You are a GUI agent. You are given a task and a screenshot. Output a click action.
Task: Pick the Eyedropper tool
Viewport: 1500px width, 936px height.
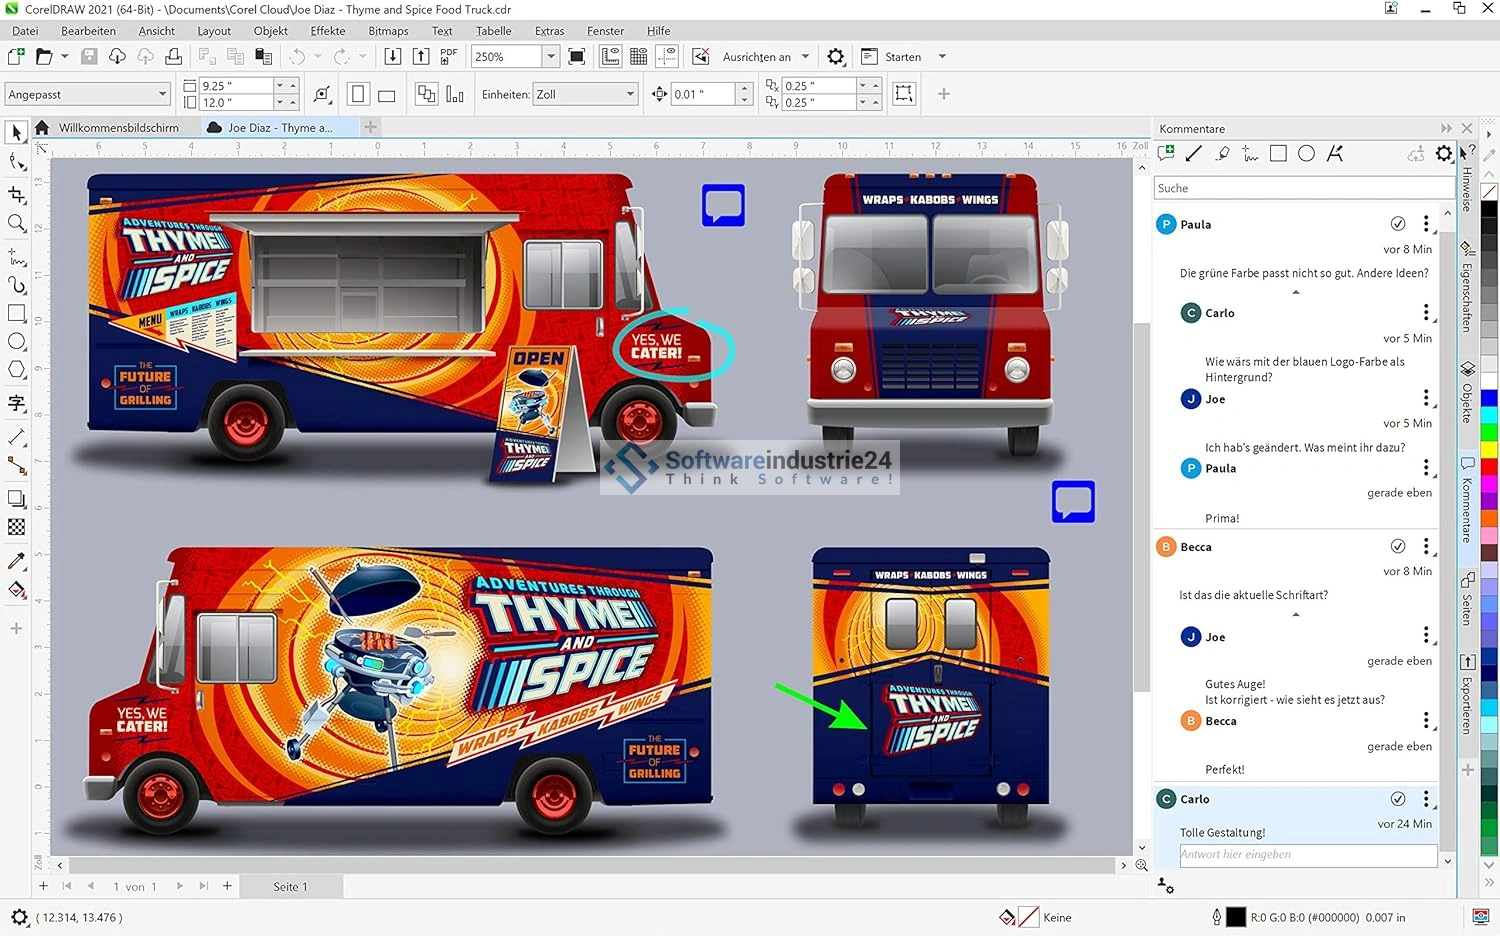coord(16,561)
